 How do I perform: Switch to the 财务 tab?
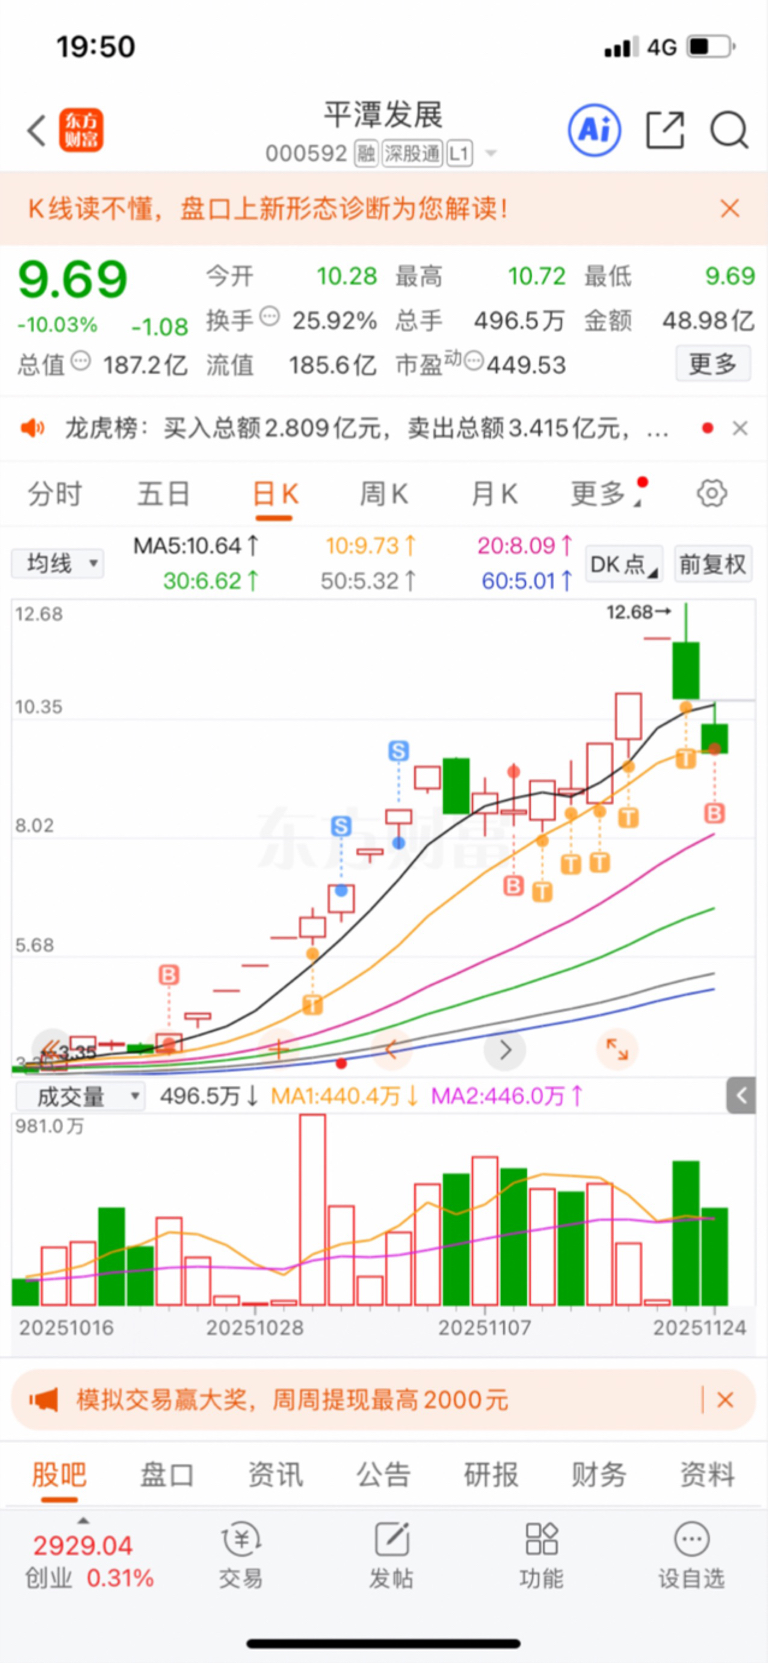click(x=599, y=1474)
